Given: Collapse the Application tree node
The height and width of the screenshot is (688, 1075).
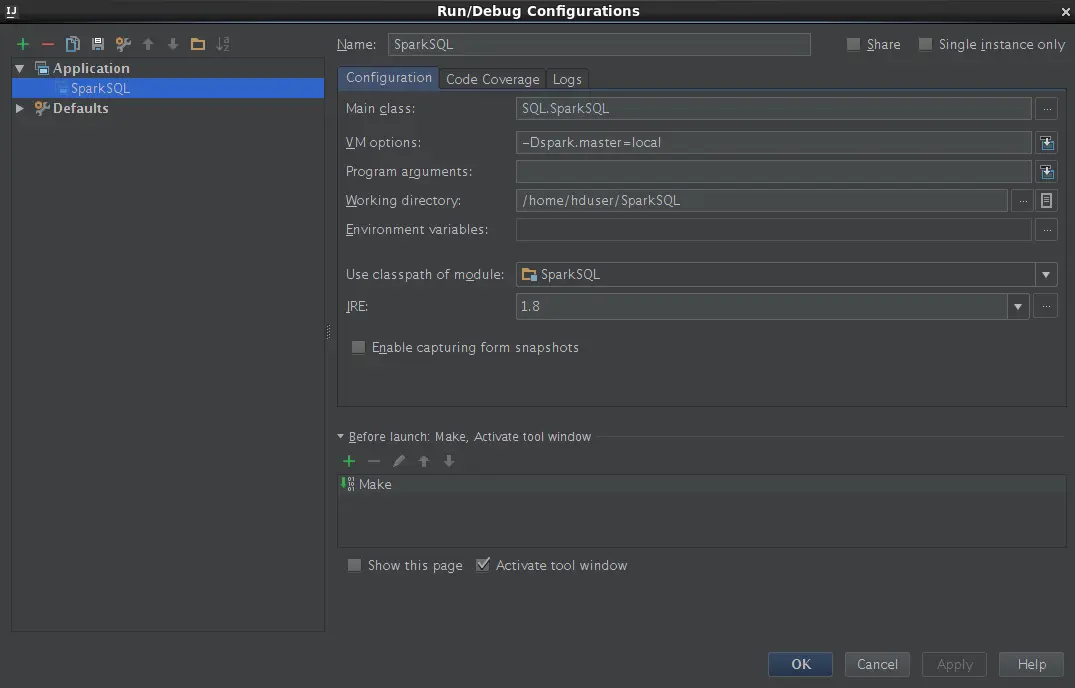Looking at the screenshot, I should [x=20, y=69].
